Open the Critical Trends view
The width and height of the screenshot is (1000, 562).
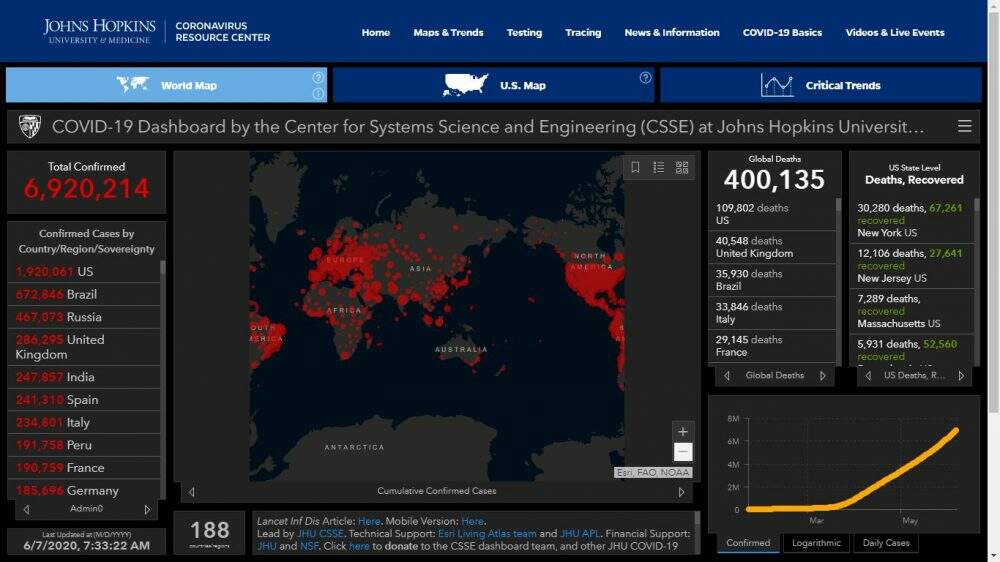click(x=820, y=86)
